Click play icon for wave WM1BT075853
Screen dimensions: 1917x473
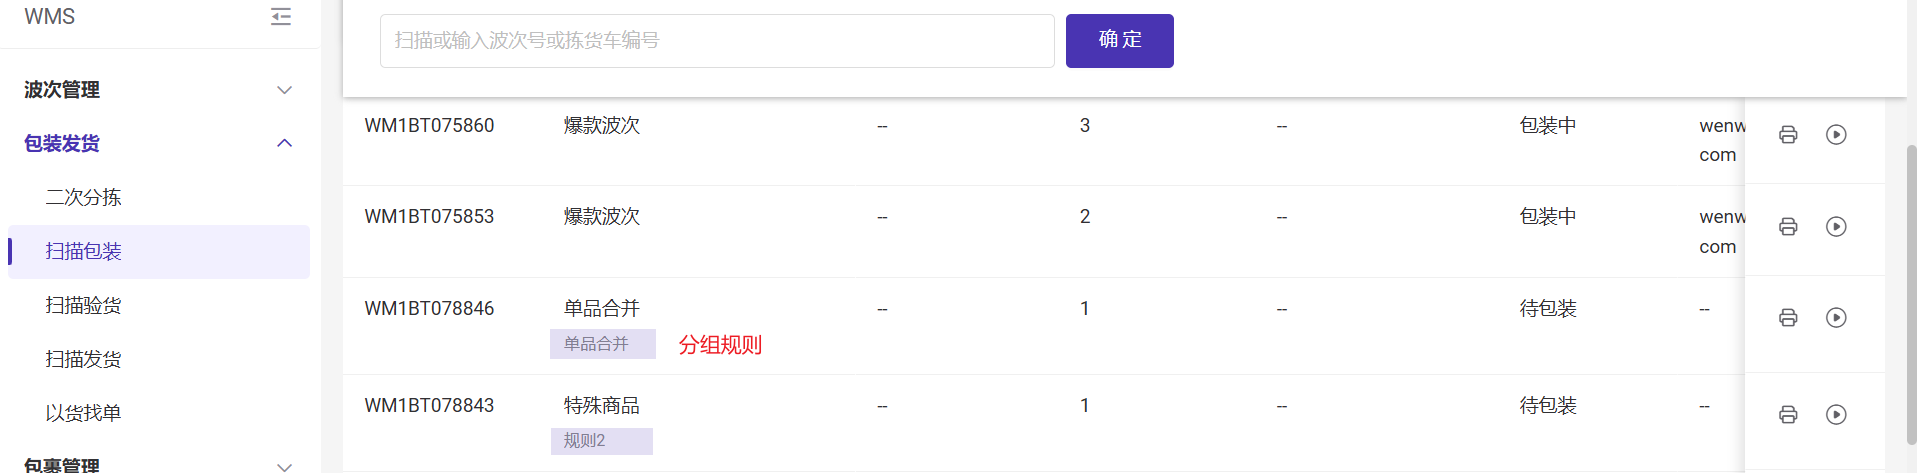pyautogui.click(x=1836, y=227)
